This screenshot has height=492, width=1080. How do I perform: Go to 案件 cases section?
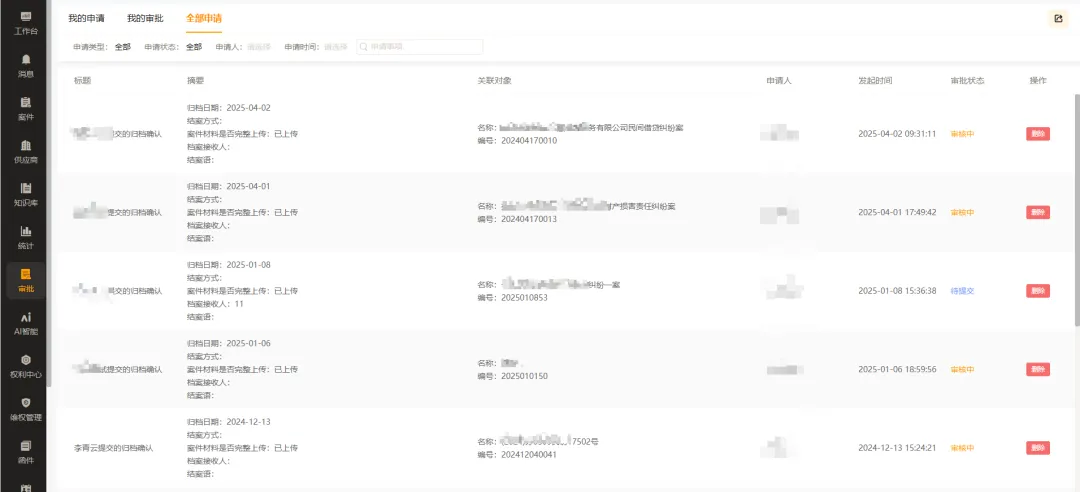26,108
